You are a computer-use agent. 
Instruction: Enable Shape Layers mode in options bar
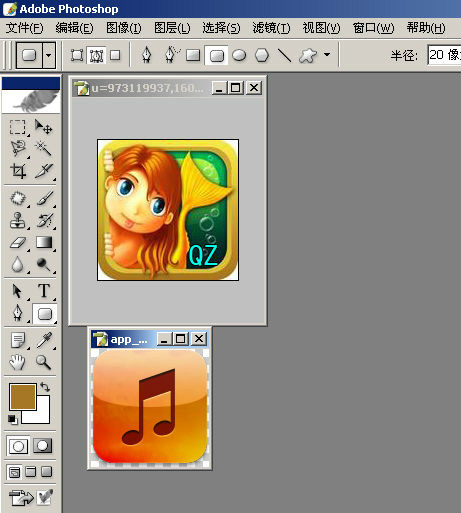coord(77,55)
